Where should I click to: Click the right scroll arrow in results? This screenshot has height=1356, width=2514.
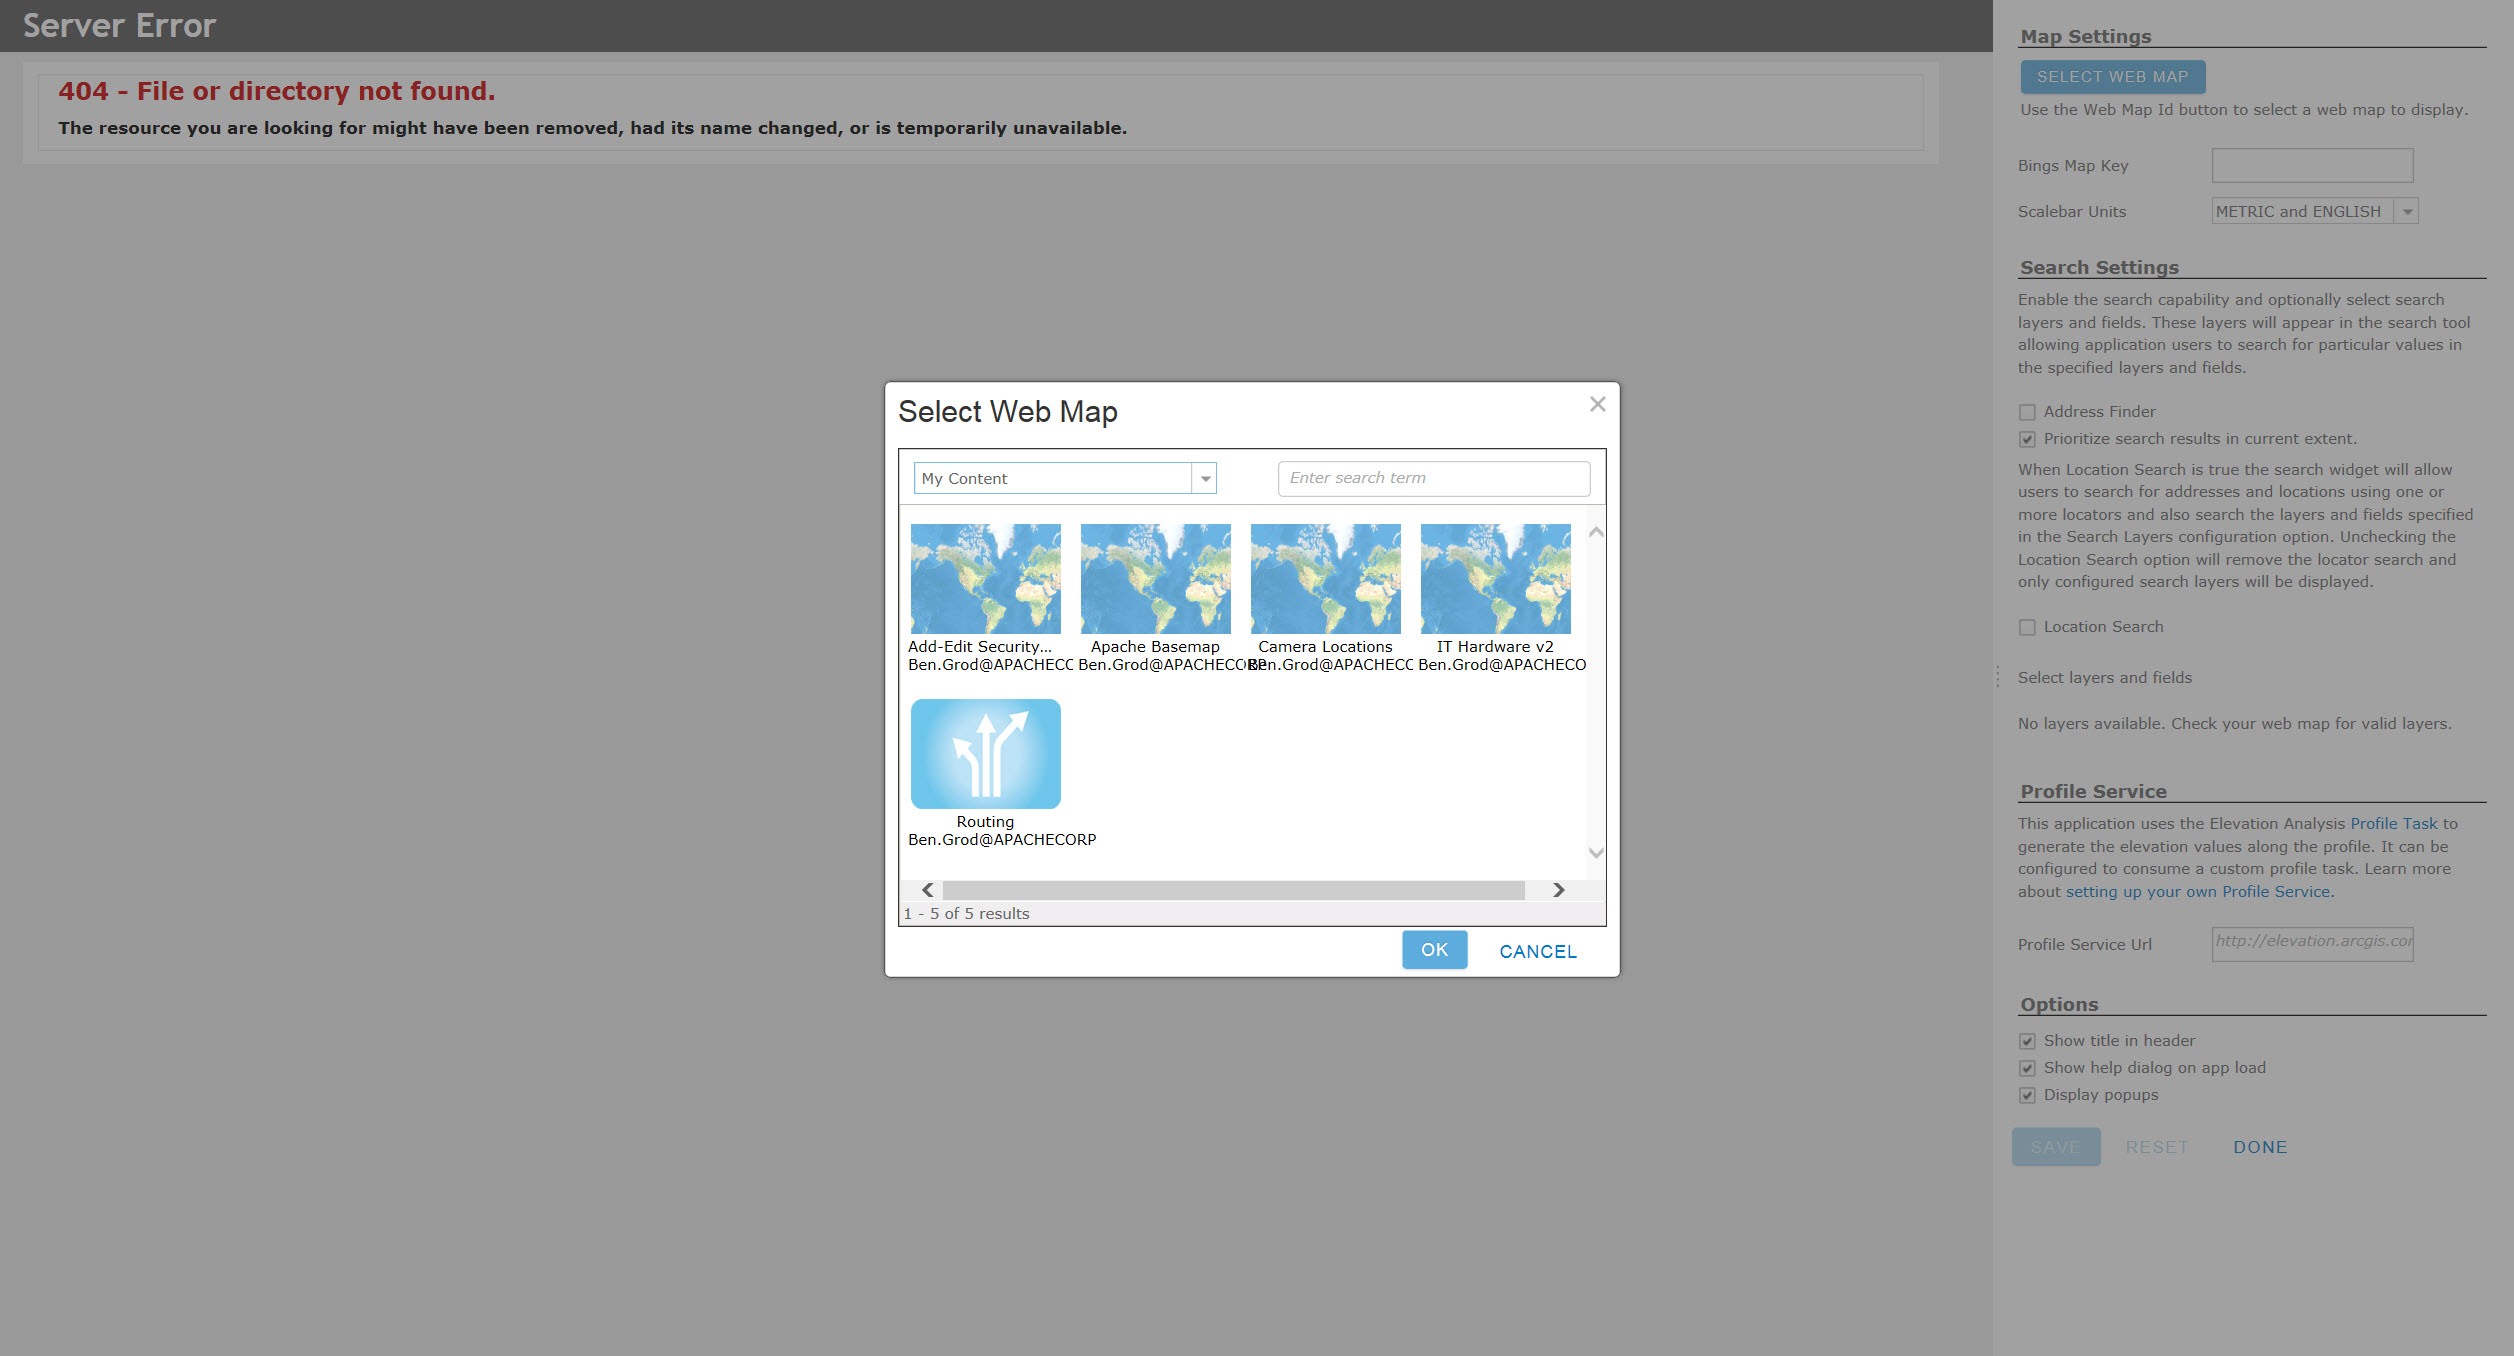(1558, 890)
